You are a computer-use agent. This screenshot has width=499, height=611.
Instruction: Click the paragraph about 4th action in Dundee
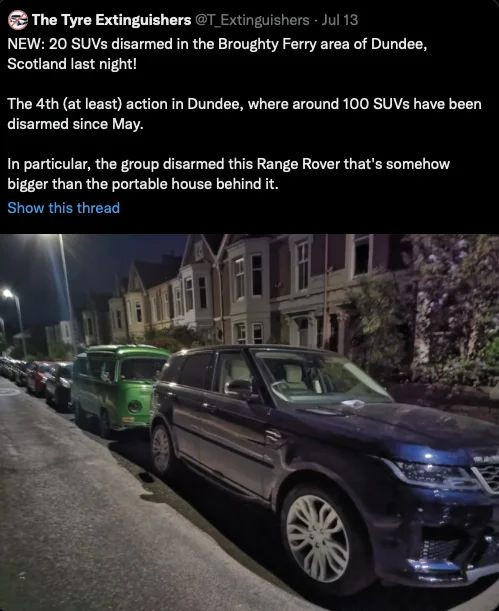tap(244, 114)
